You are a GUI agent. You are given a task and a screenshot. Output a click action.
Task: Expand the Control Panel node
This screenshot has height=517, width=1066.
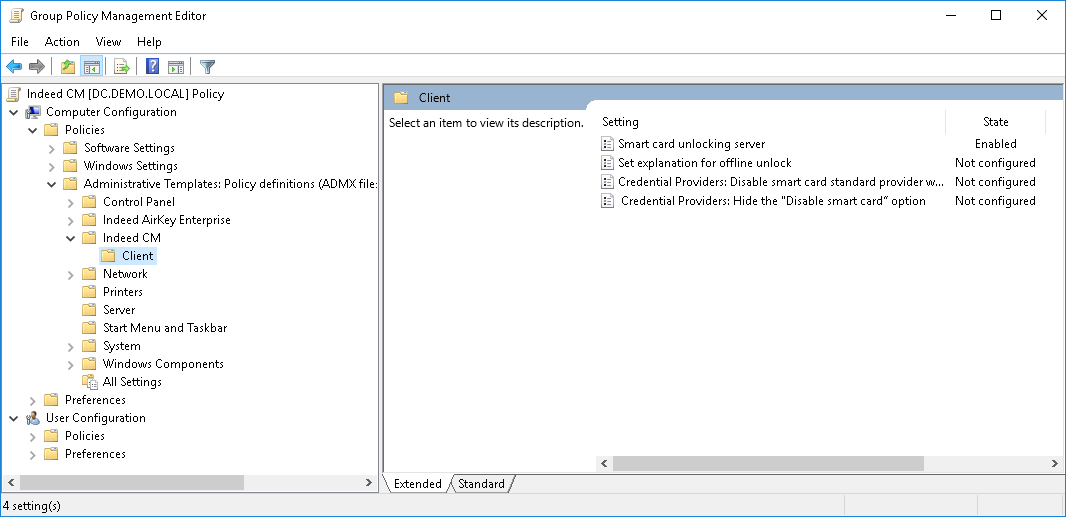(x=71, y=202)
